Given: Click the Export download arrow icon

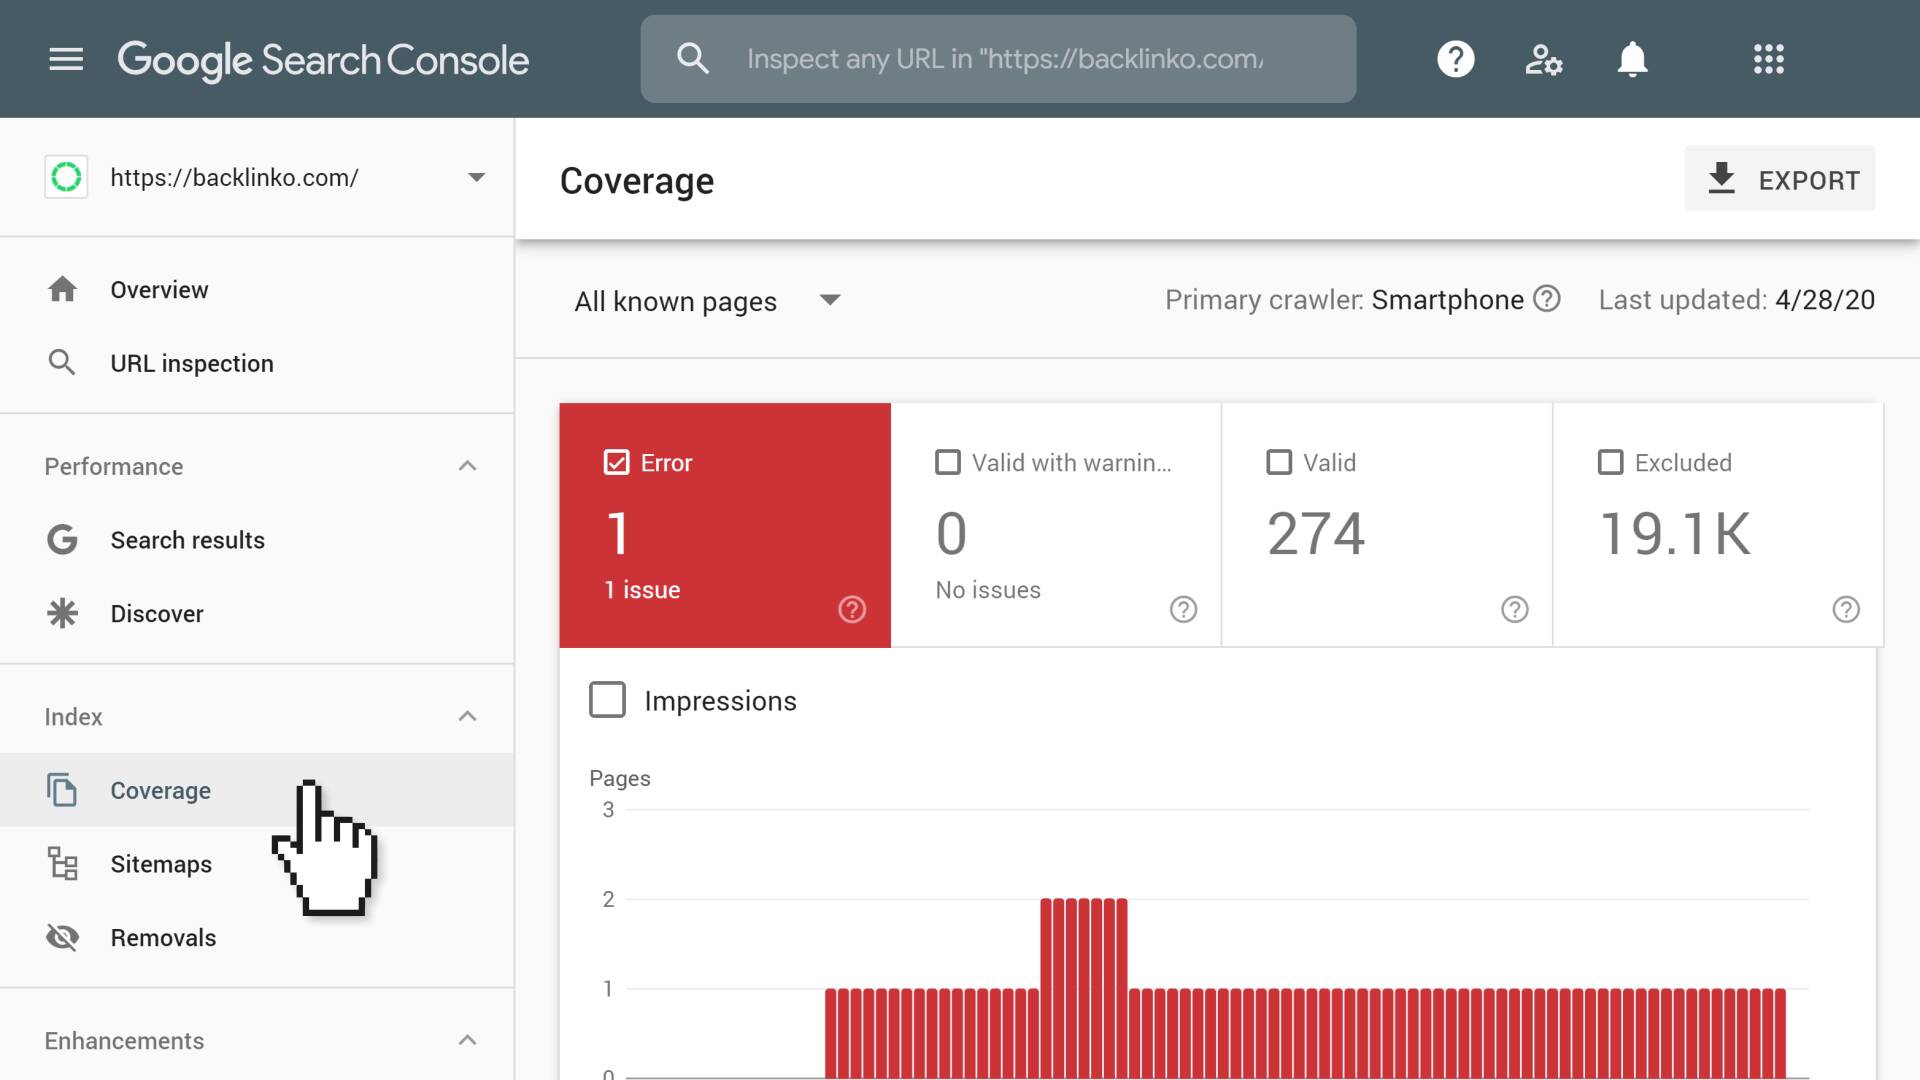Looking at the screenshot, I should pos(1721,178).
